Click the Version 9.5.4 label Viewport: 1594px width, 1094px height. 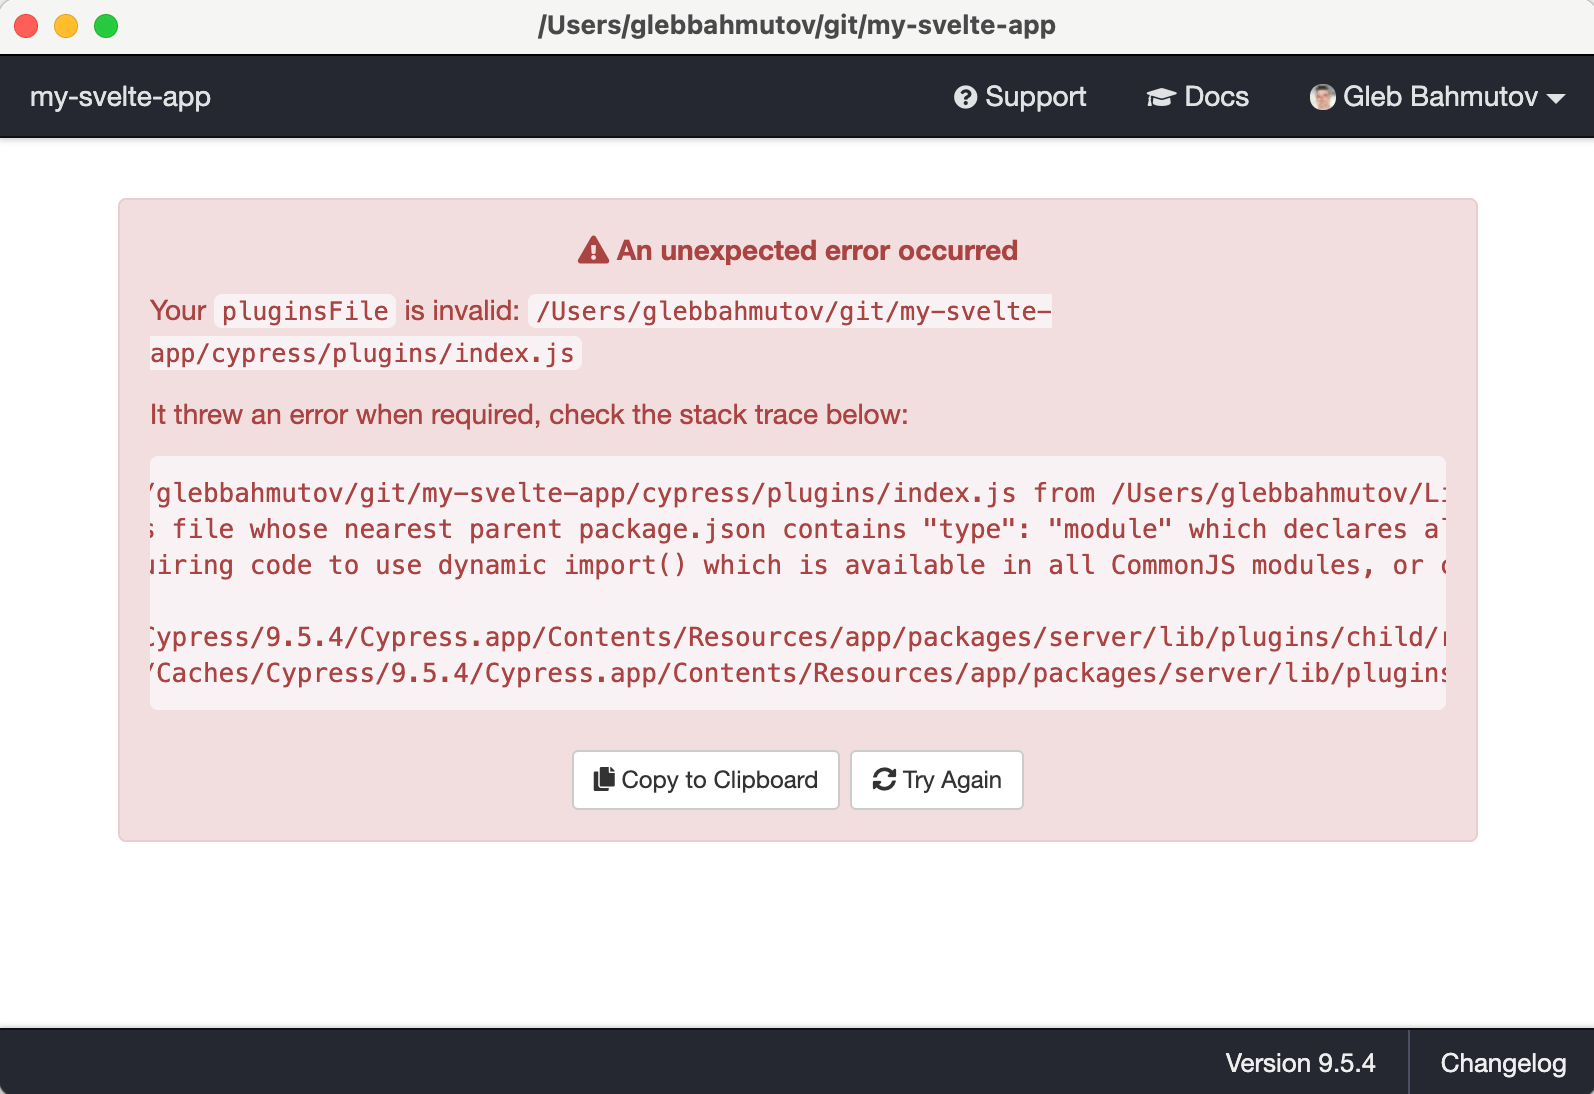pos(1300,1063)
